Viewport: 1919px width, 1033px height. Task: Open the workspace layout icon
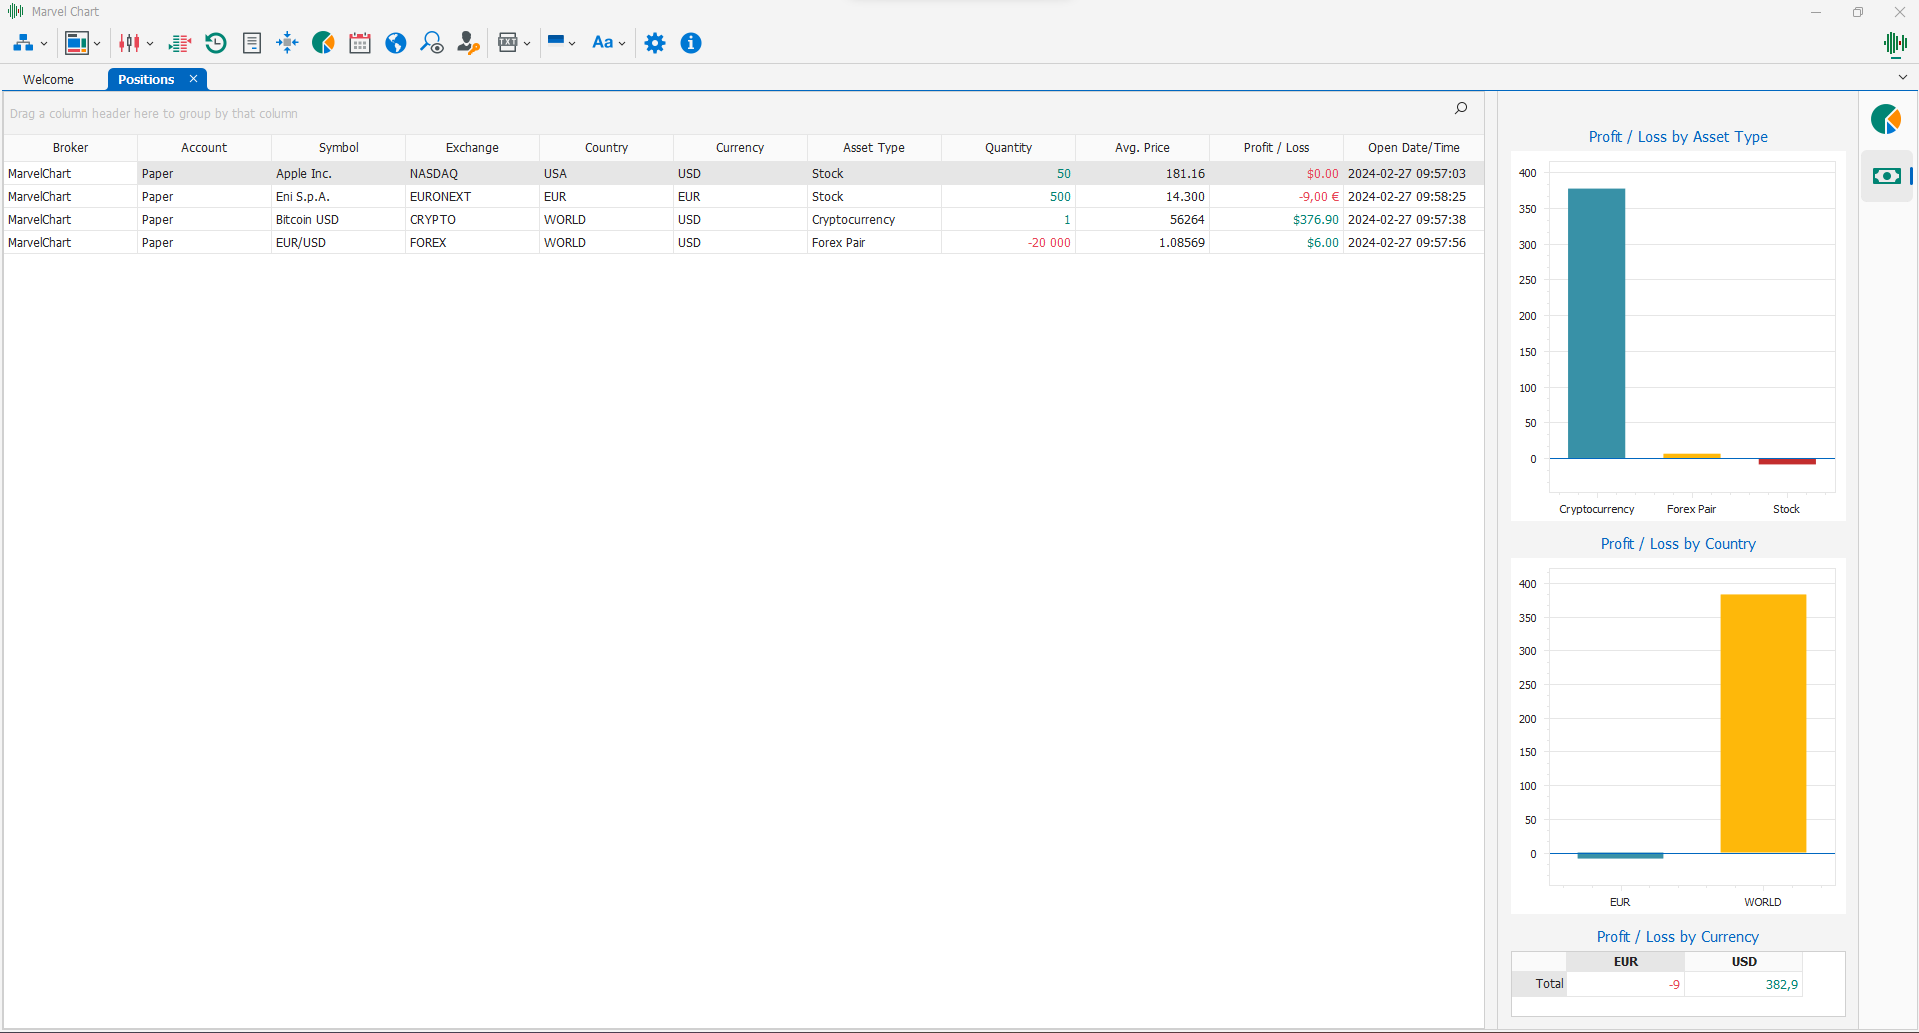[x=77, y=43]
